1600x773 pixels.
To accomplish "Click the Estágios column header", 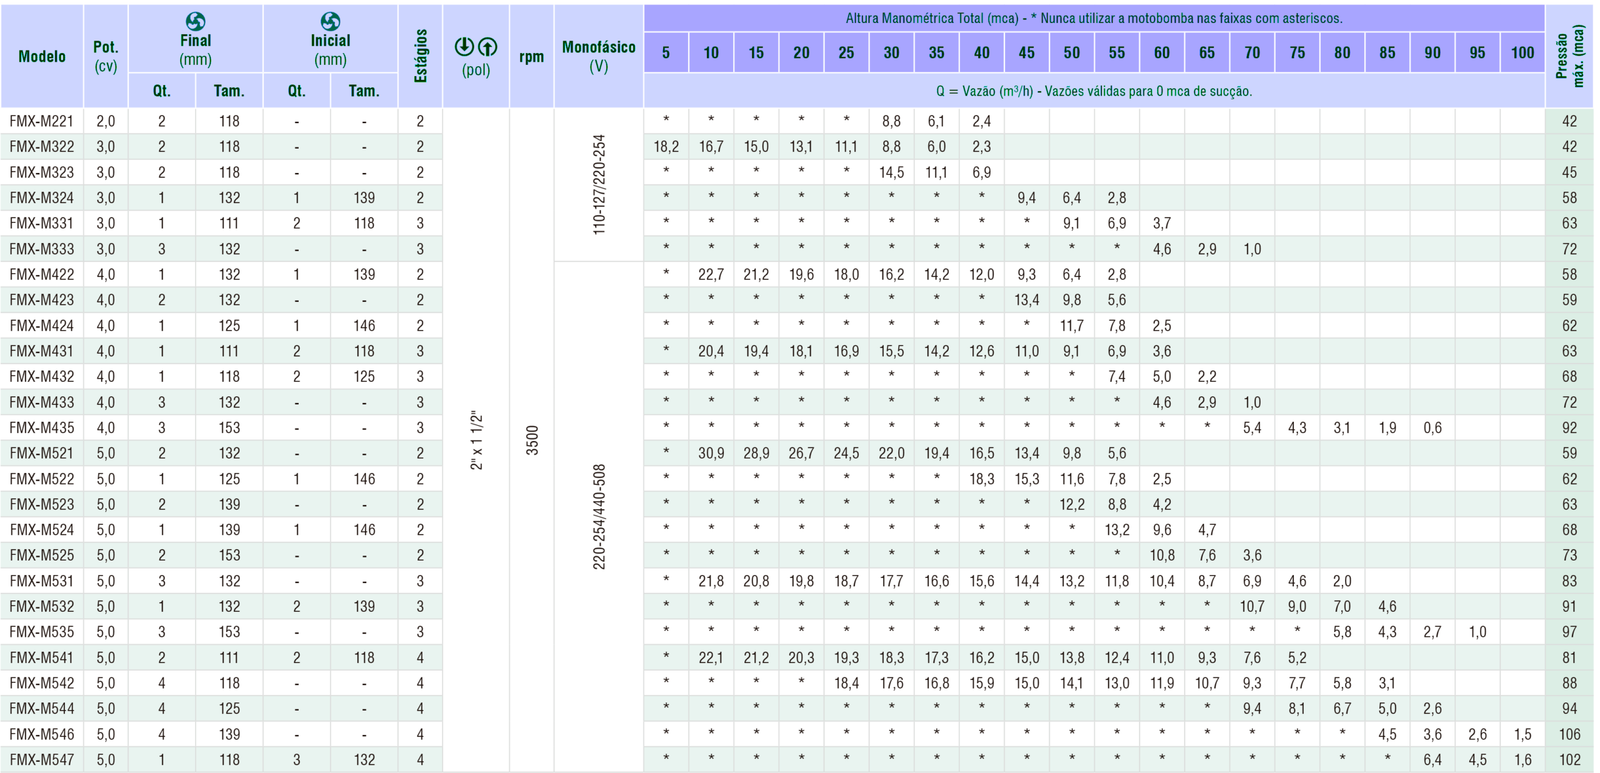I will tap(421, 56).
